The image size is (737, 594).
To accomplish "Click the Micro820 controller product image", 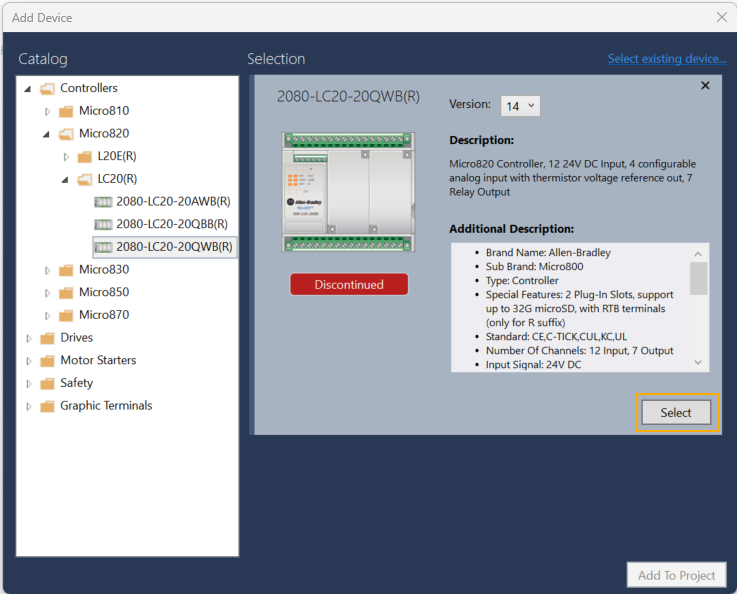I will pyautogui.click(x=348, y=191).
